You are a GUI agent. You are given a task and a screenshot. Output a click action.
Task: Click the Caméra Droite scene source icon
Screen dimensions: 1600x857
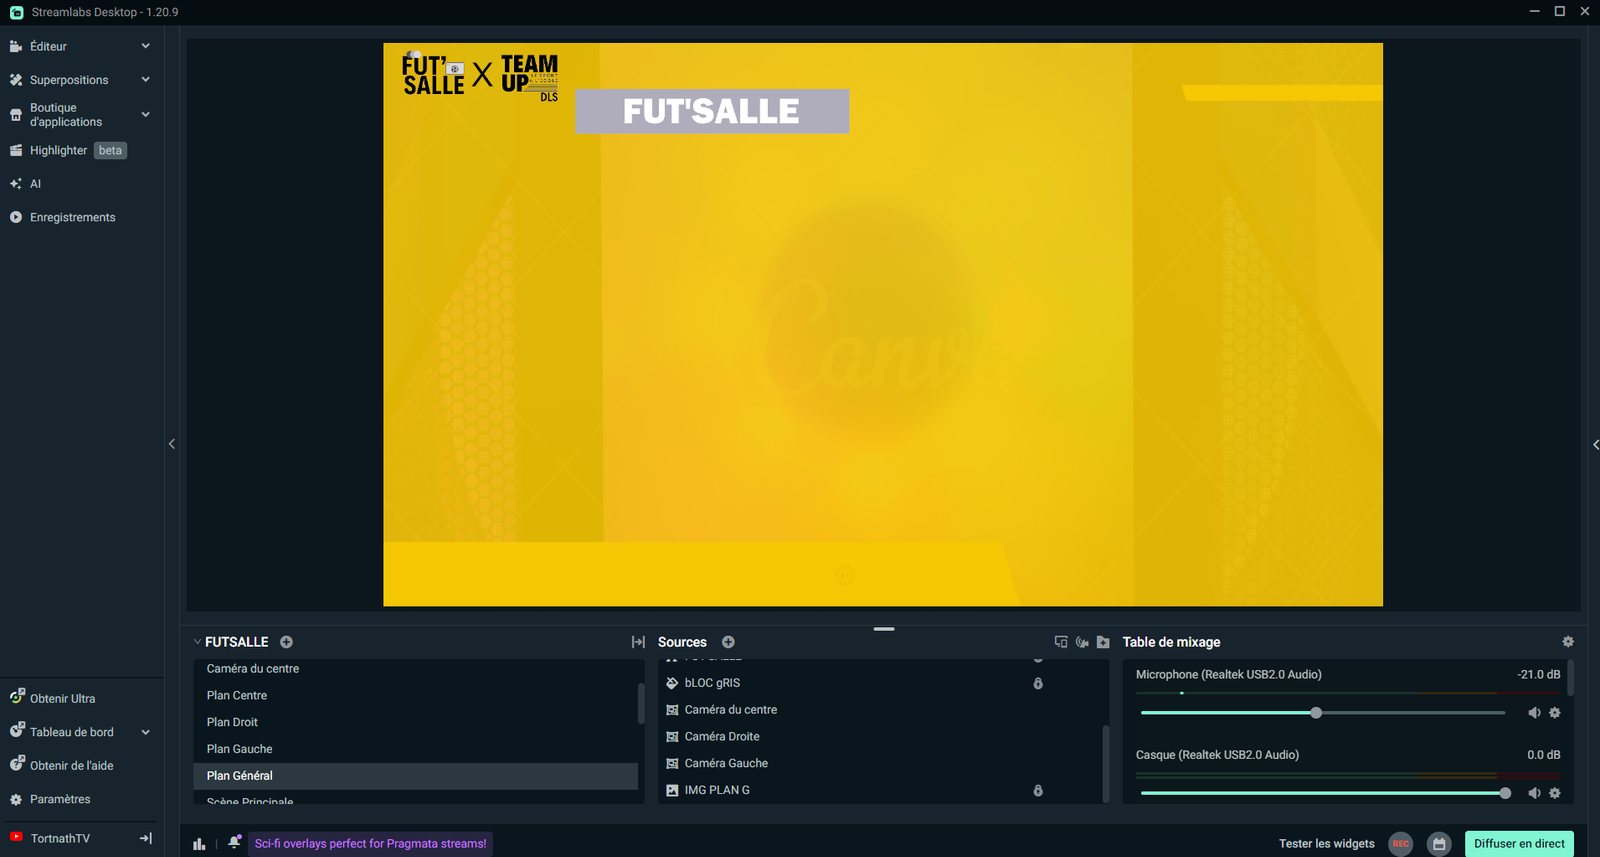point(672,737)
